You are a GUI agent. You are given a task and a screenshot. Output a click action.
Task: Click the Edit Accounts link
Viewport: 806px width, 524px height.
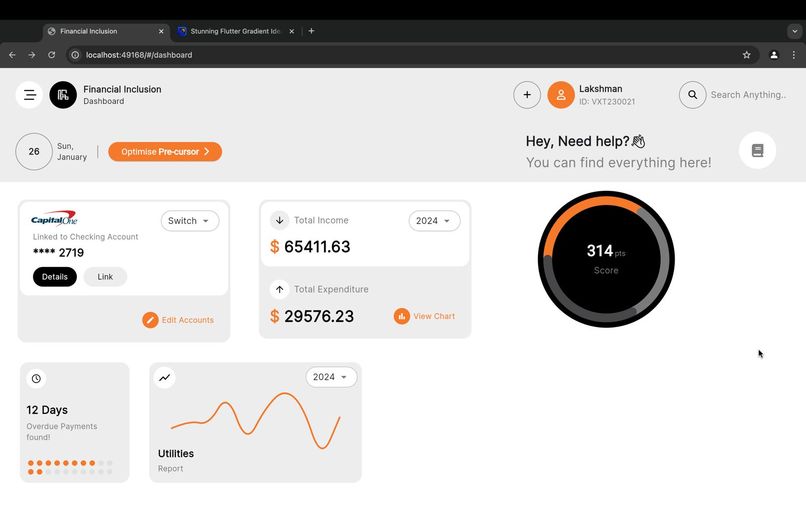188,320
